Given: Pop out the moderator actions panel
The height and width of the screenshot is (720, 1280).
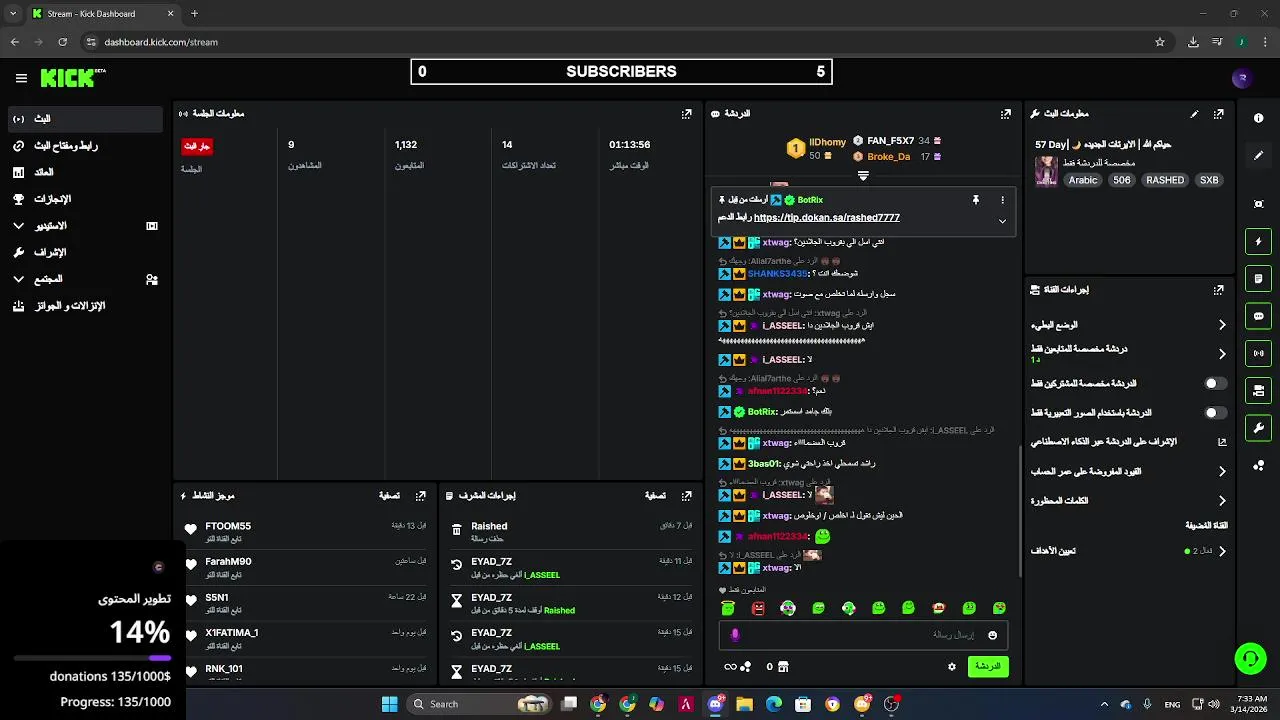Looking at the screenshot, I should [686, 496].
